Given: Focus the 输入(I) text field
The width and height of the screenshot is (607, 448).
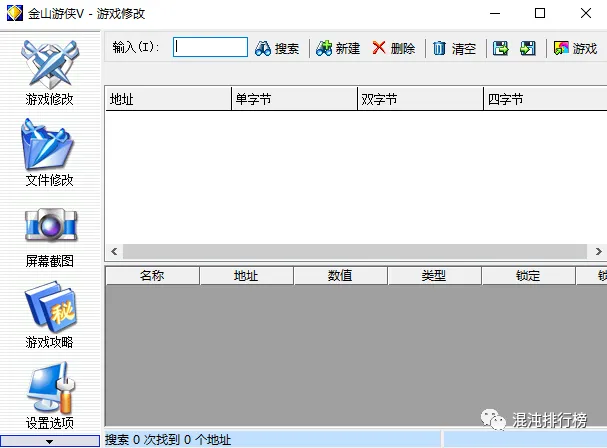Looking at the screenshot, I should point(210,47).
